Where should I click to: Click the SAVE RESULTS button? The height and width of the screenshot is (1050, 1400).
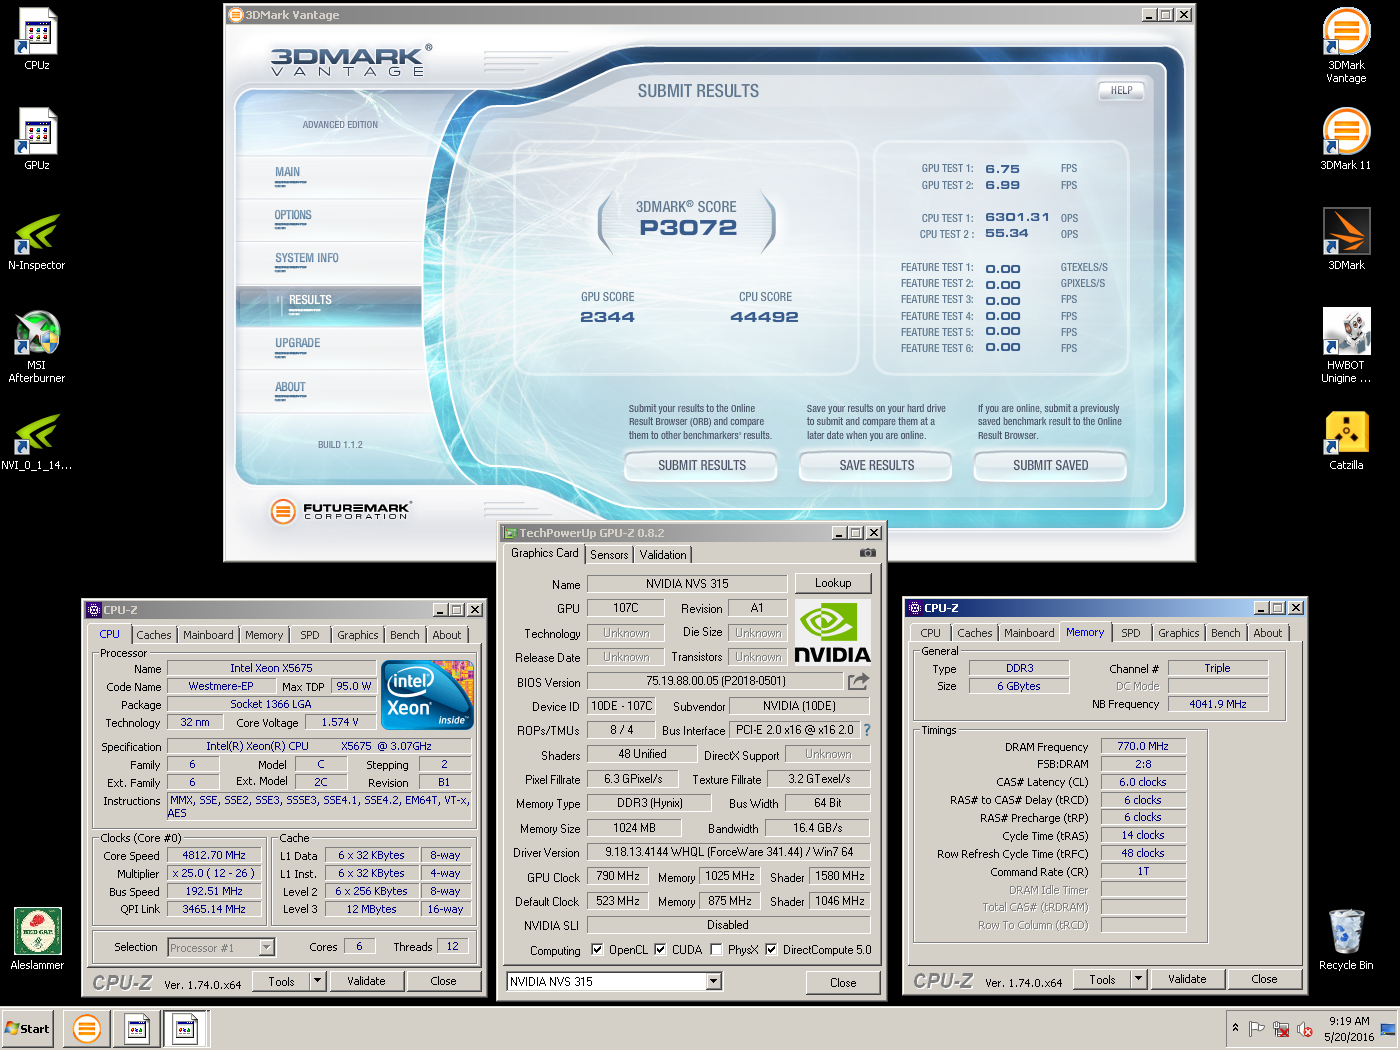tap(877, 466)
